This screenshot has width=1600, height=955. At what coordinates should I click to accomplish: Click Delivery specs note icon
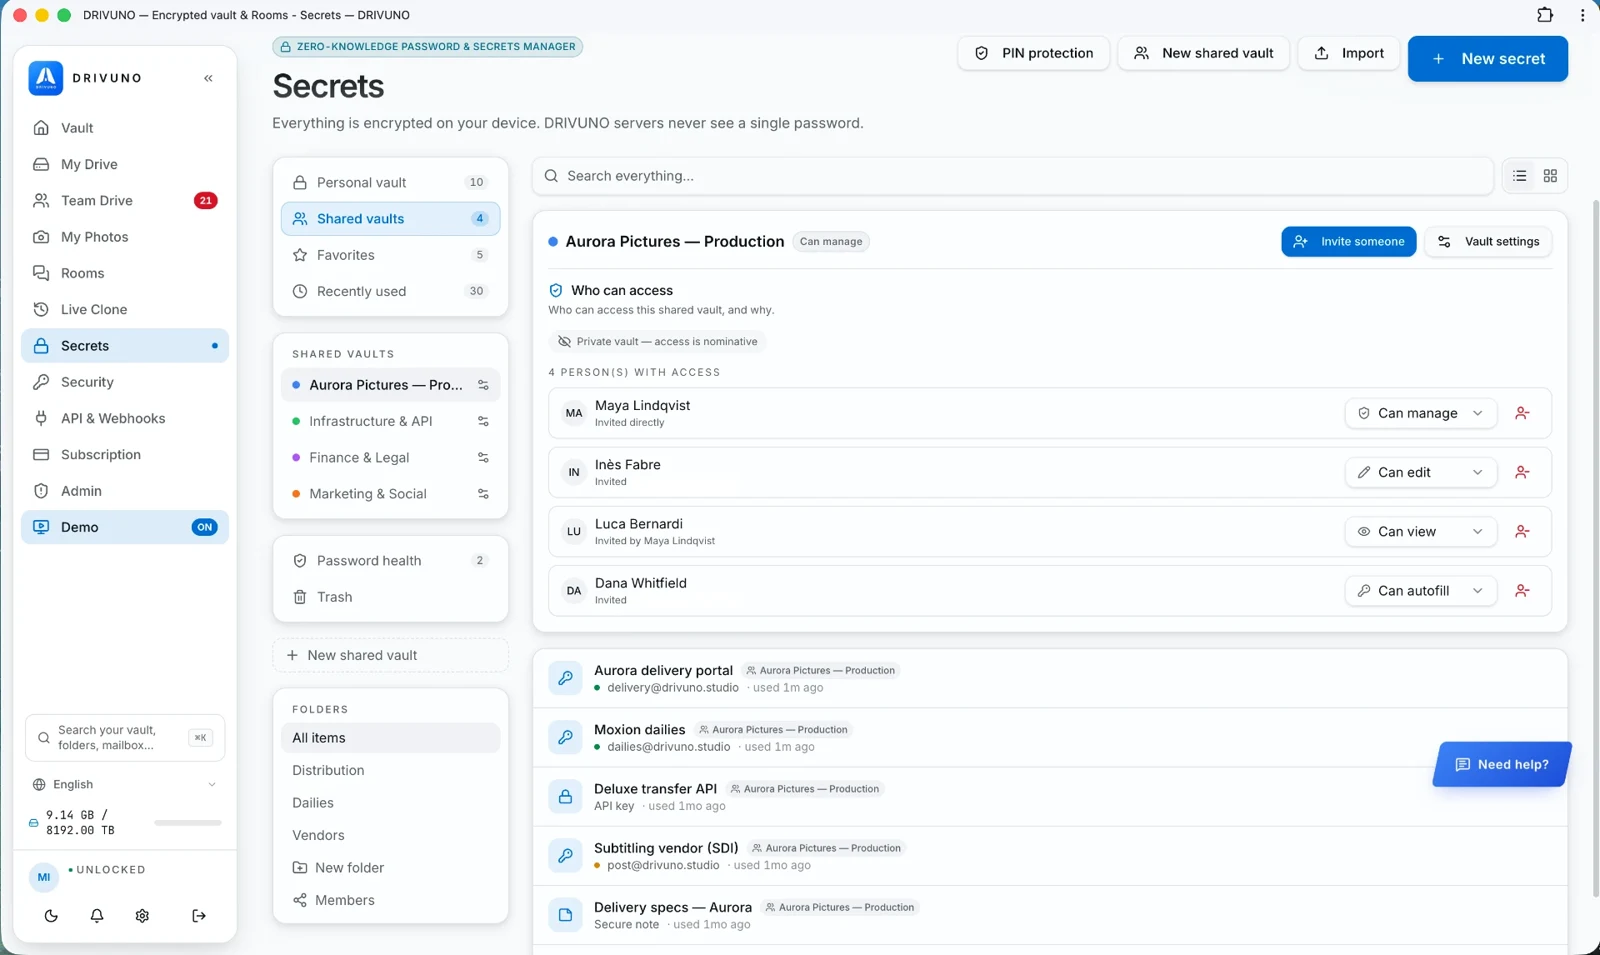pyautogui.click(x=565, y=915)
